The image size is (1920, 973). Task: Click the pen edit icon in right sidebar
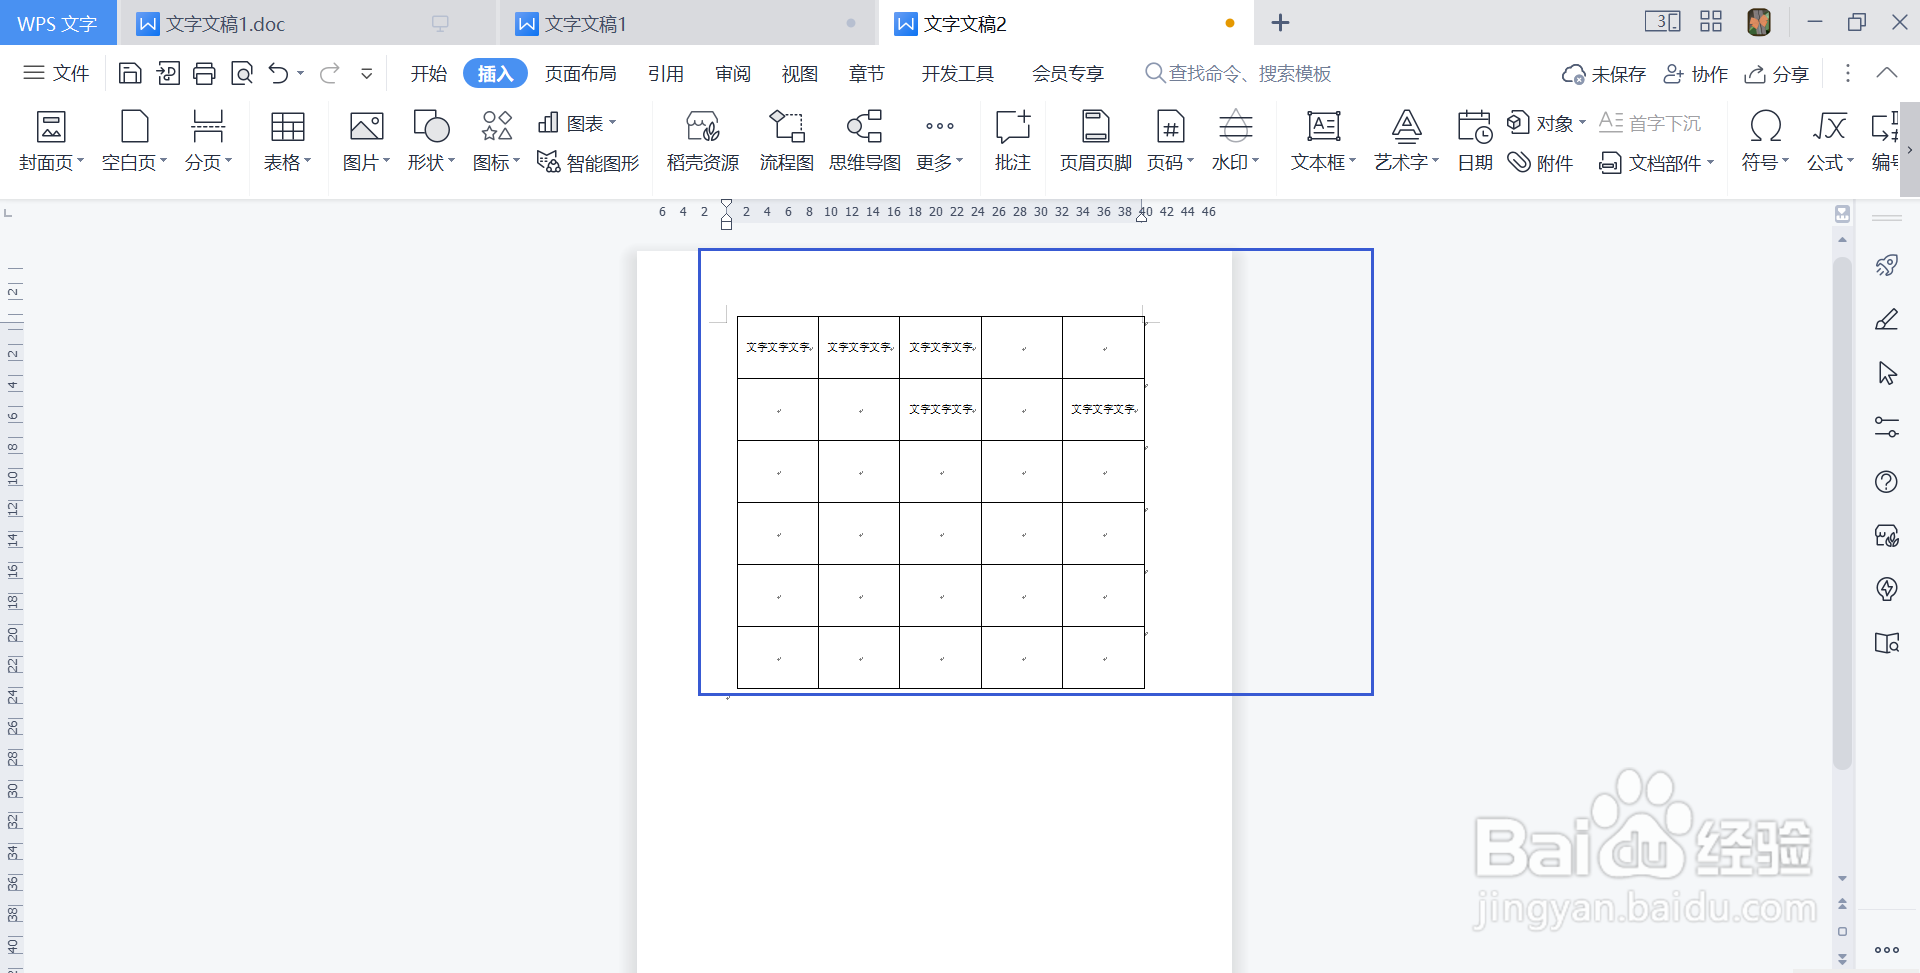click(1887, 319)
